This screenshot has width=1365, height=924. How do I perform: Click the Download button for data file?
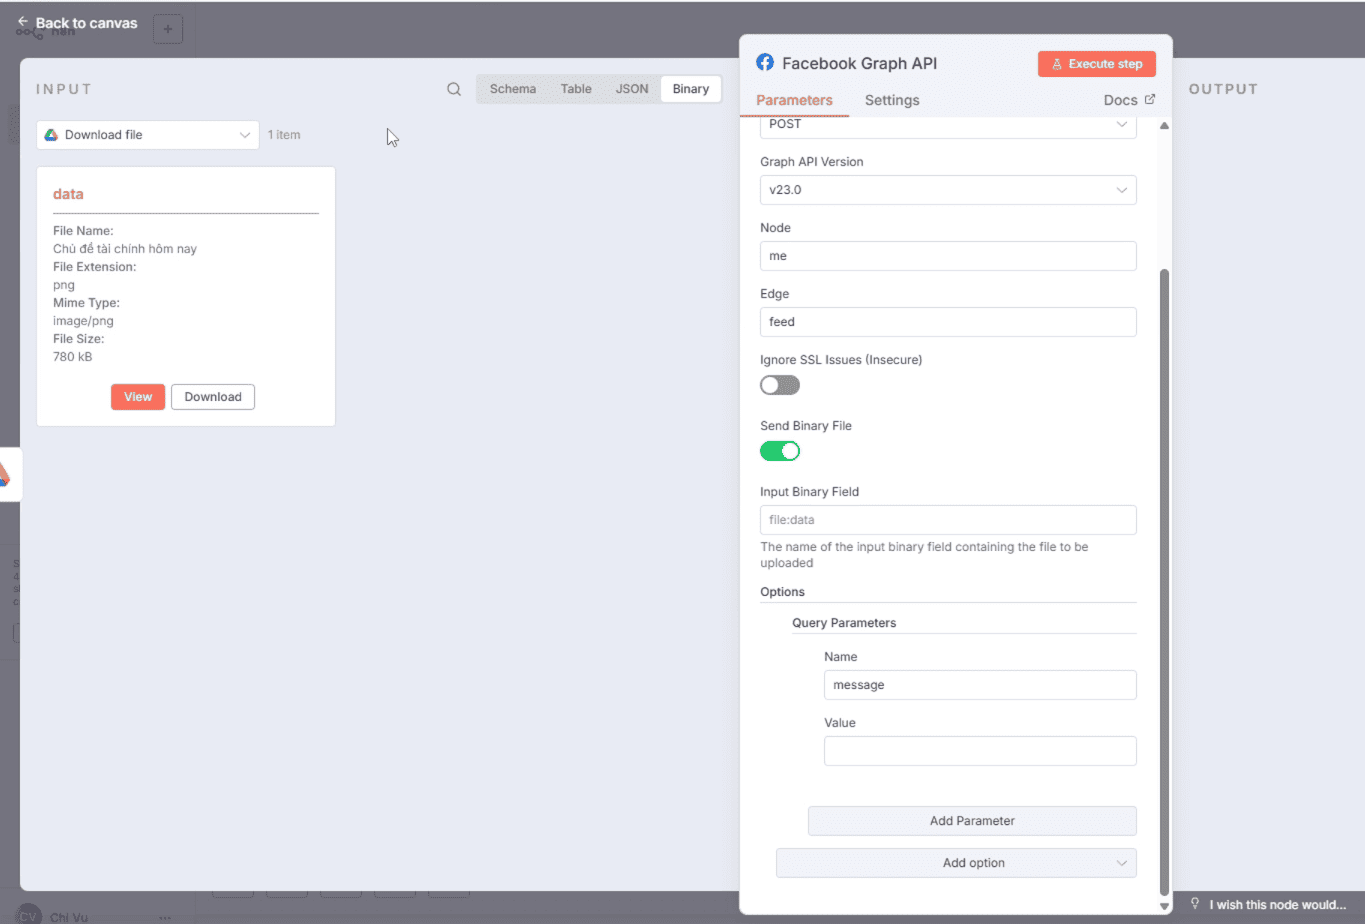coord(213,397)
